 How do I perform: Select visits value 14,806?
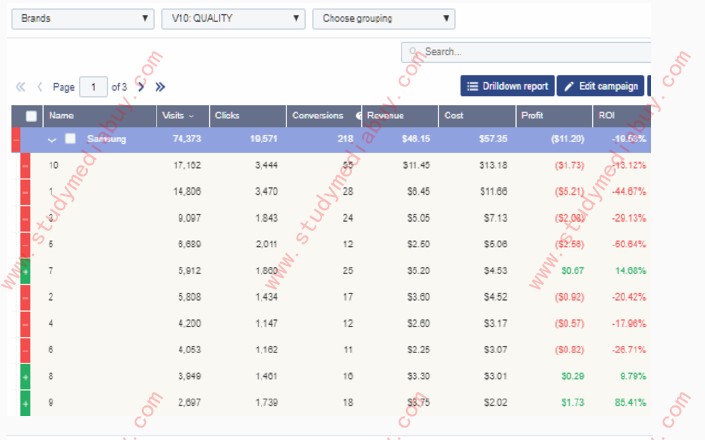click(187, 192)
